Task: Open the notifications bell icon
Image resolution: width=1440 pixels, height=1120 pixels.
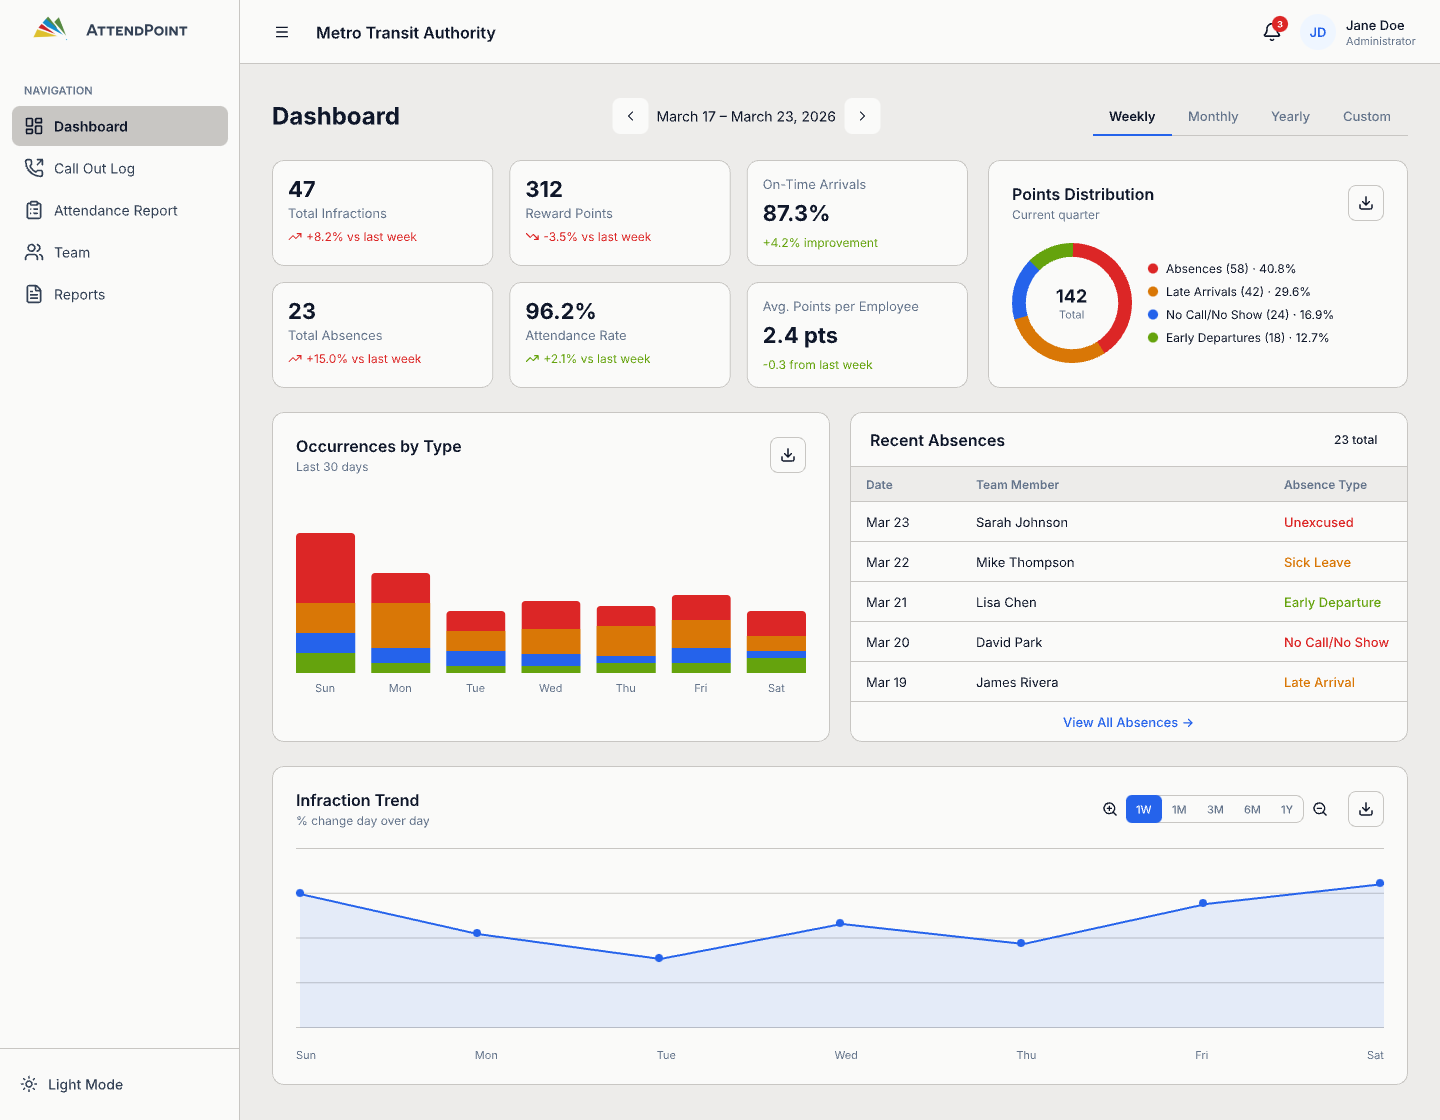Action: coord(1272,32)
